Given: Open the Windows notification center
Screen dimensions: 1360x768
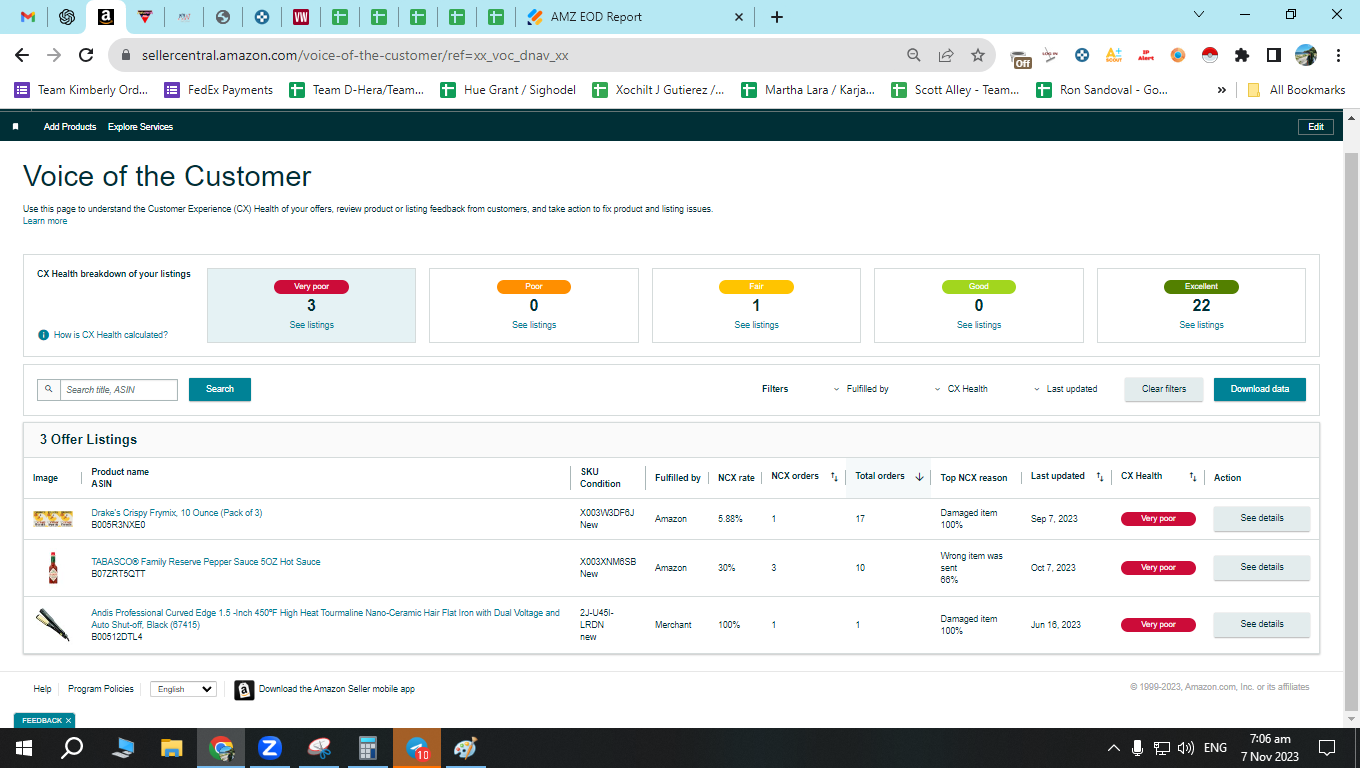Looking at the screenshot, I should (x=1327, y=748).
